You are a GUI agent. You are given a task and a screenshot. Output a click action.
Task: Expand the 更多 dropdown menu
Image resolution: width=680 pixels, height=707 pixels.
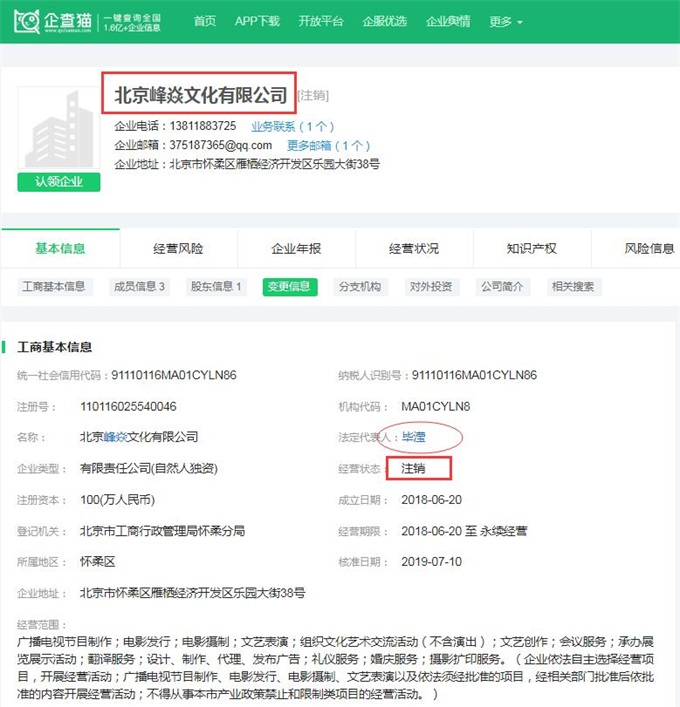coord(507,21)
